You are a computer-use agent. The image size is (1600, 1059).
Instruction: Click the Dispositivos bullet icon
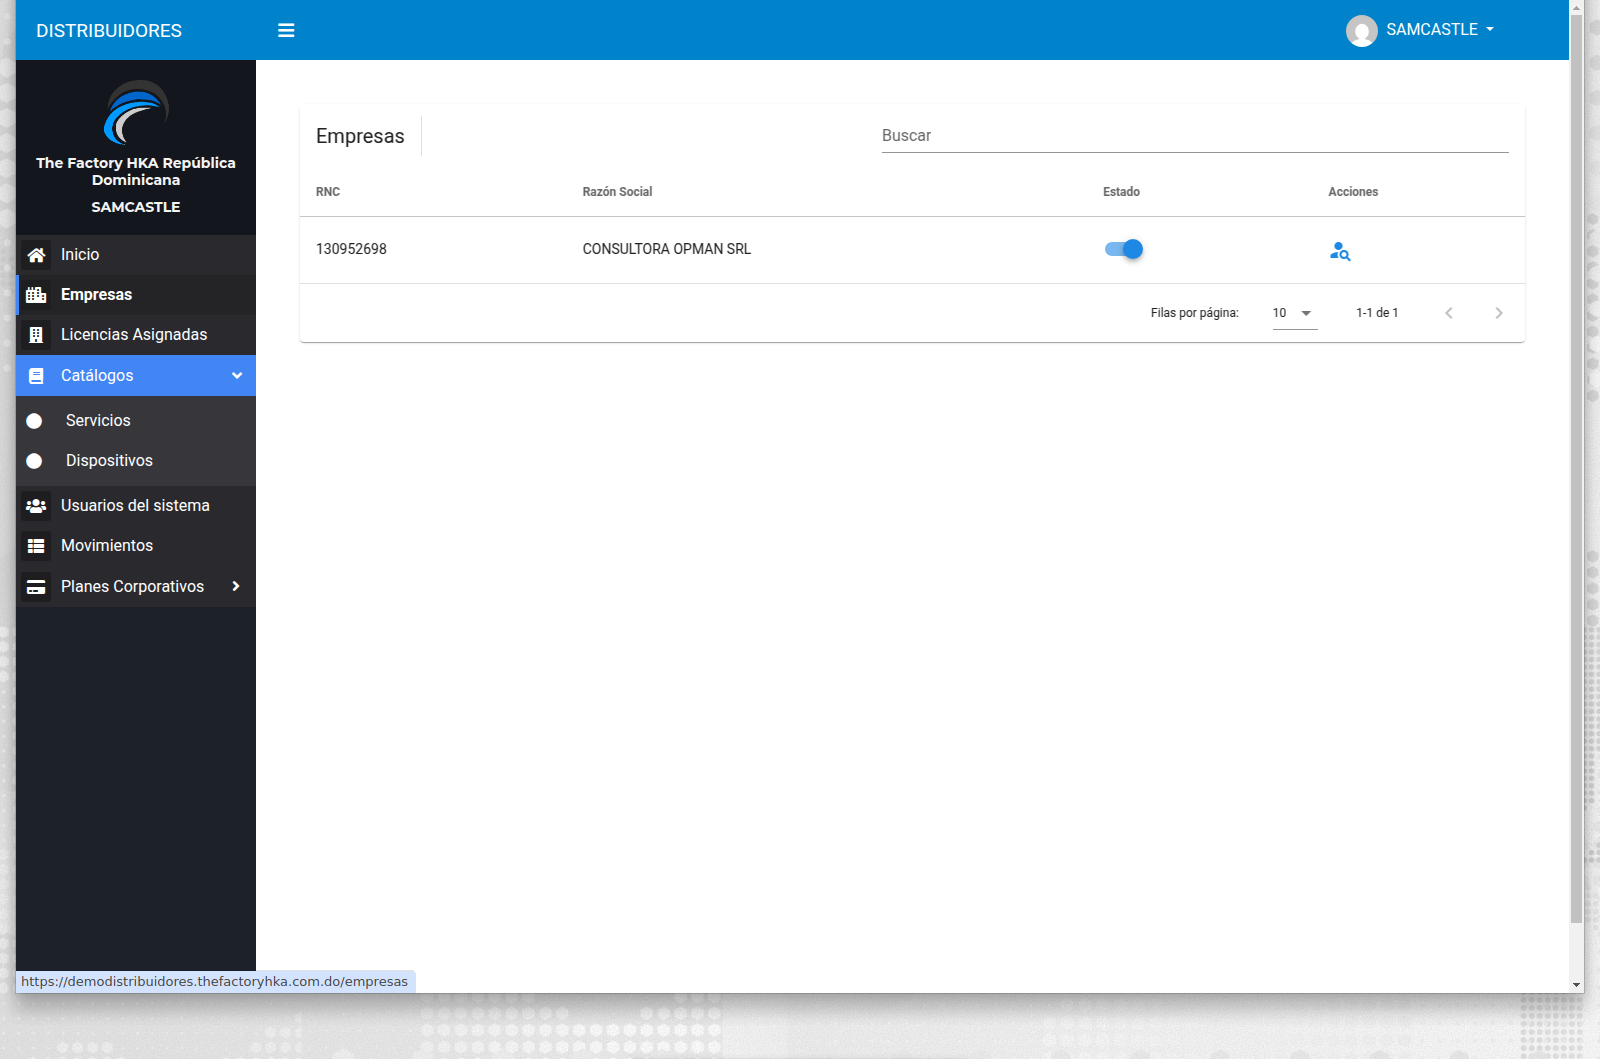pos(34,461)
